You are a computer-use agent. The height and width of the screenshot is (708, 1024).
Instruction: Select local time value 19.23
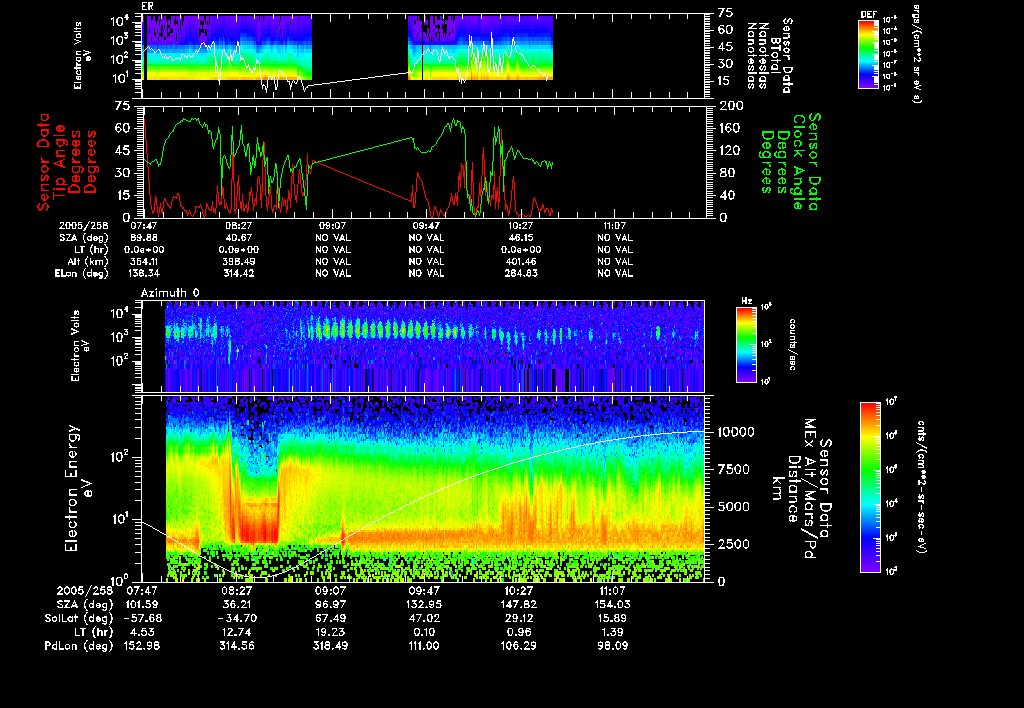330,632
